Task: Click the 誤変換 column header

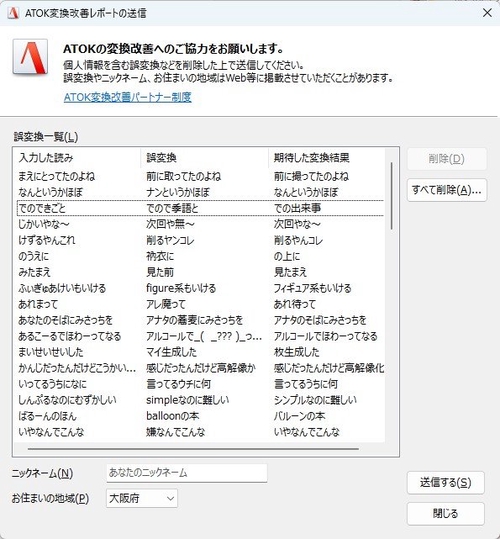Action: point(204,158)
